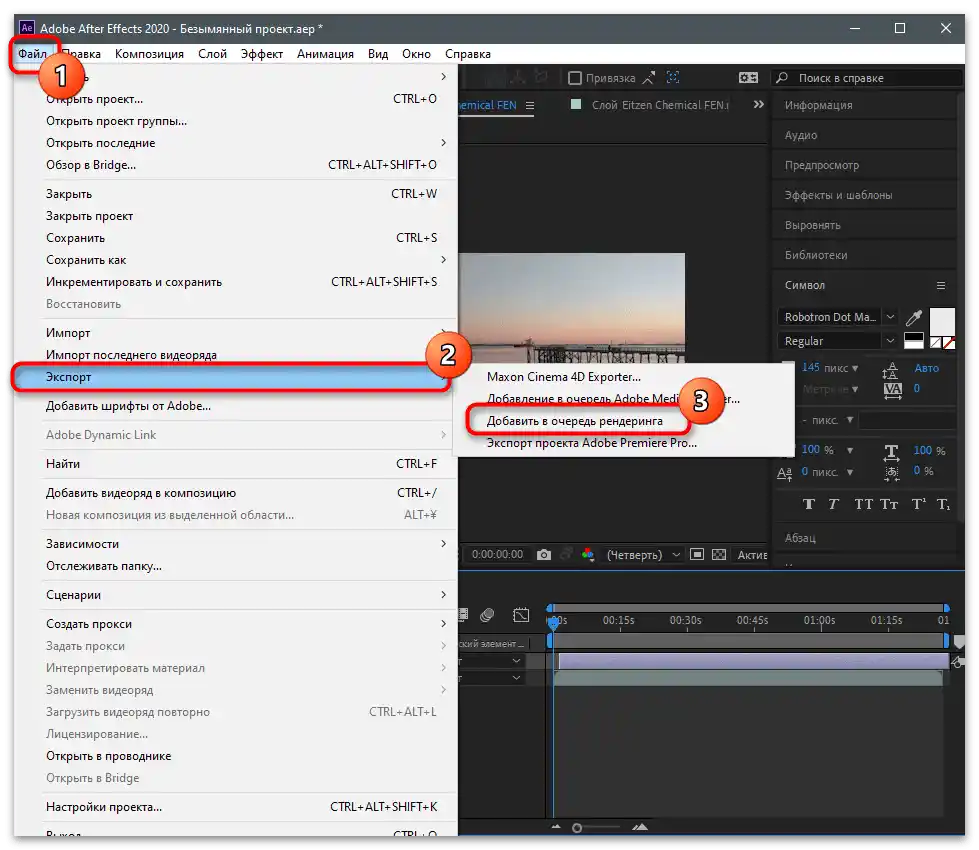The width and height of the screenshot is (979, 850).
Task: Open the RGB channel display icon
Action: pos(588,554)
